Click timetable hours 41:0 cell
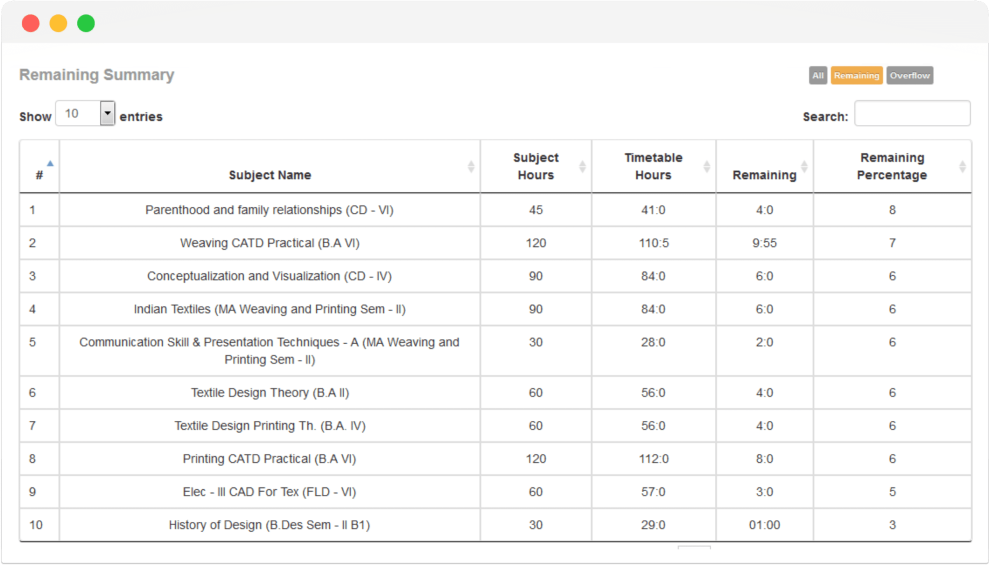This screenshot has width=989, height=565. [653, 210]
